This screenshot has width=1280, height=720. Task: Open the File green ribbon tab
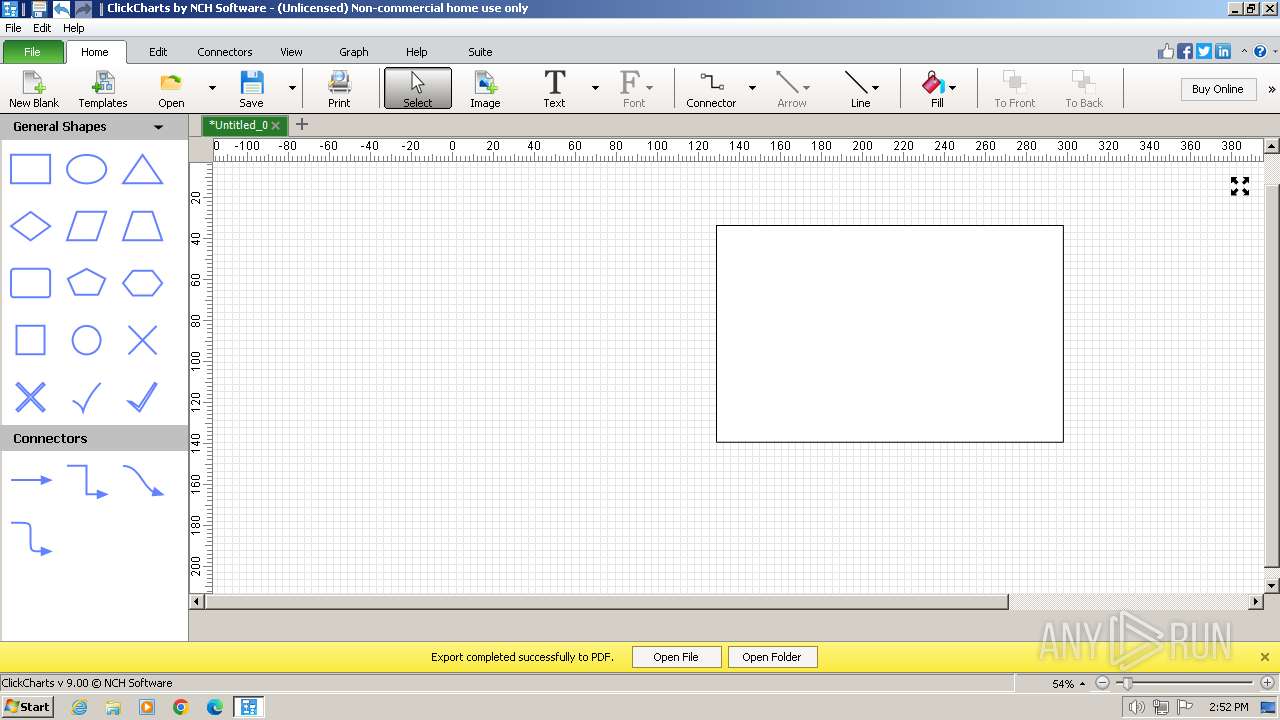(32, 52)
